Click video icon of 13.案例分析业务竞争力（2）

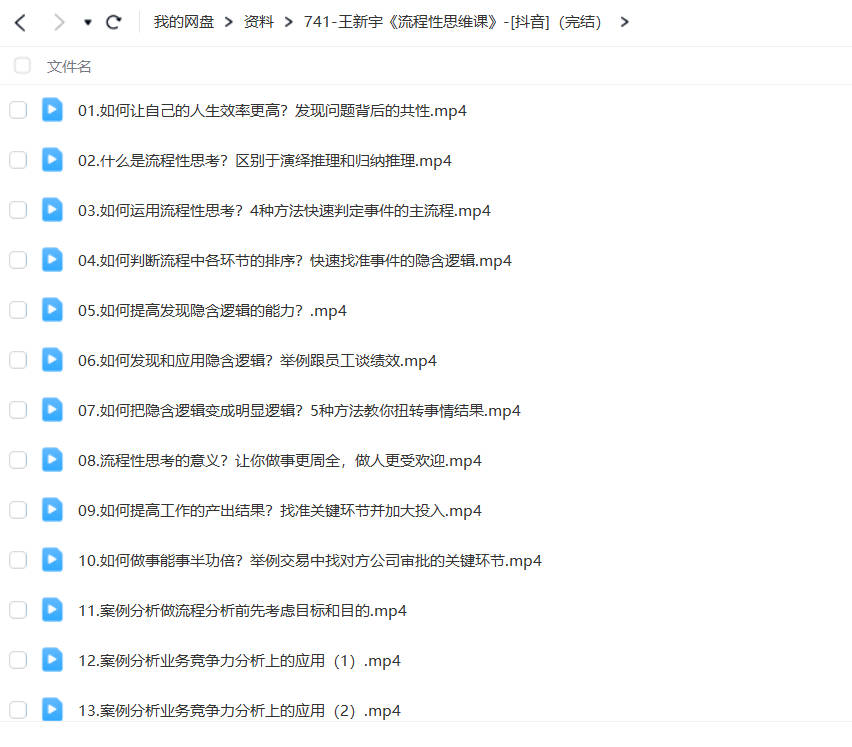[52, 710]
